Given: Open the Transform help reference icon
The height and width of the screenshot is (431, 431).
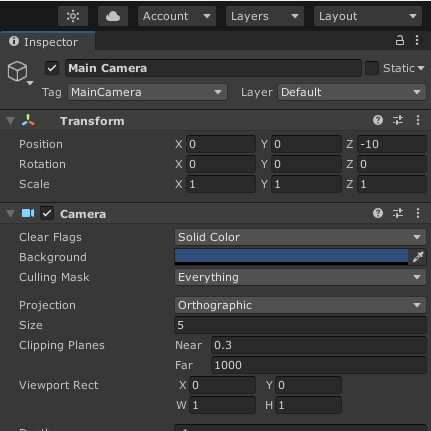Looking at the screenshot, I should [x=378, y=120].
